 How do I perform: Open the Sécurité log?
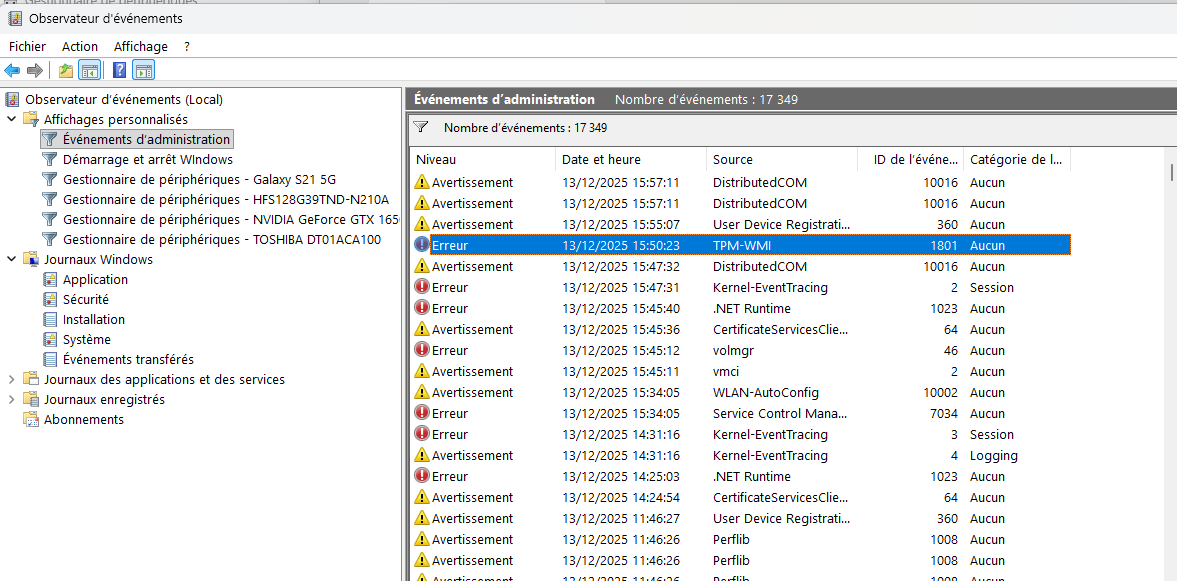point(86,299)
